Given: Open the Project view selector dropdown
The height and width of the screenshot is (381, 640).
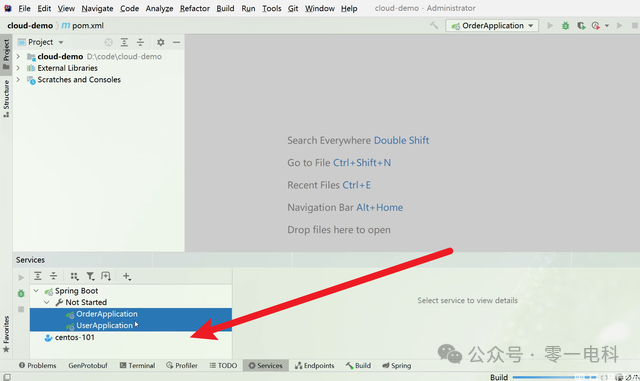Looking at the screenshot, I should pyautogui.click(x=41, y=42).
